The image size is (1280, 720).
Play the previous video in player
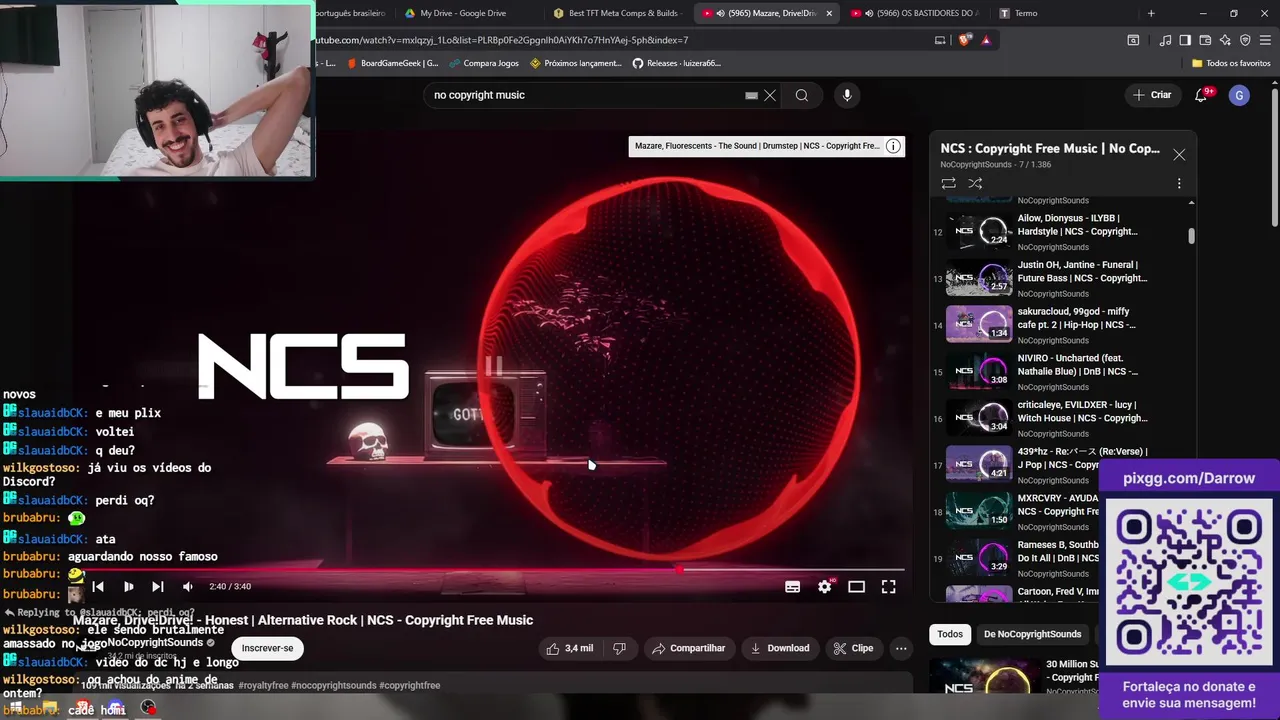(98, 587)
